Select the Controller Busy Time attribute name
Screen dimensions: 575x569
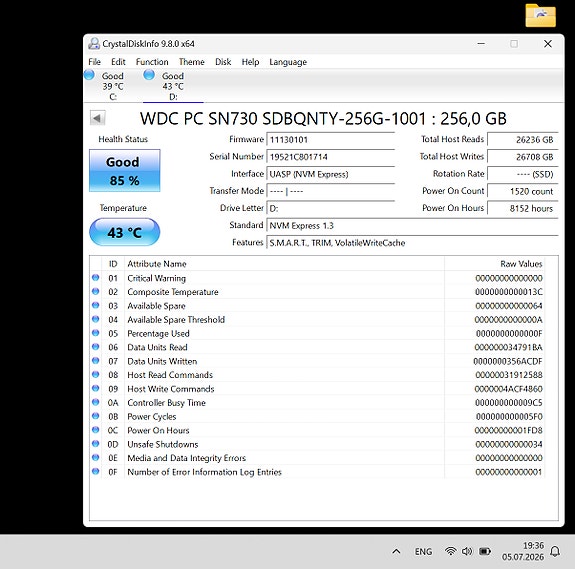[x=166, y=403]
